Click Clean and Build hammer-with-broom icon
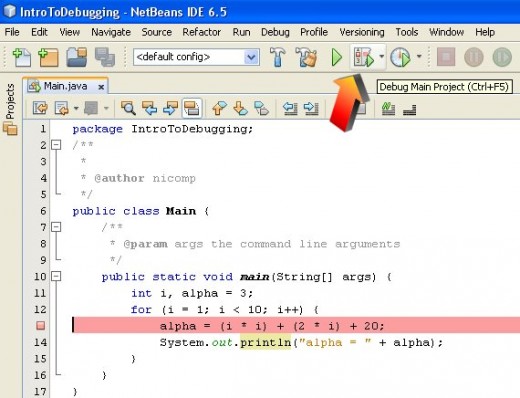The width and height of the screenshot is (520, 398). point(306,57)
